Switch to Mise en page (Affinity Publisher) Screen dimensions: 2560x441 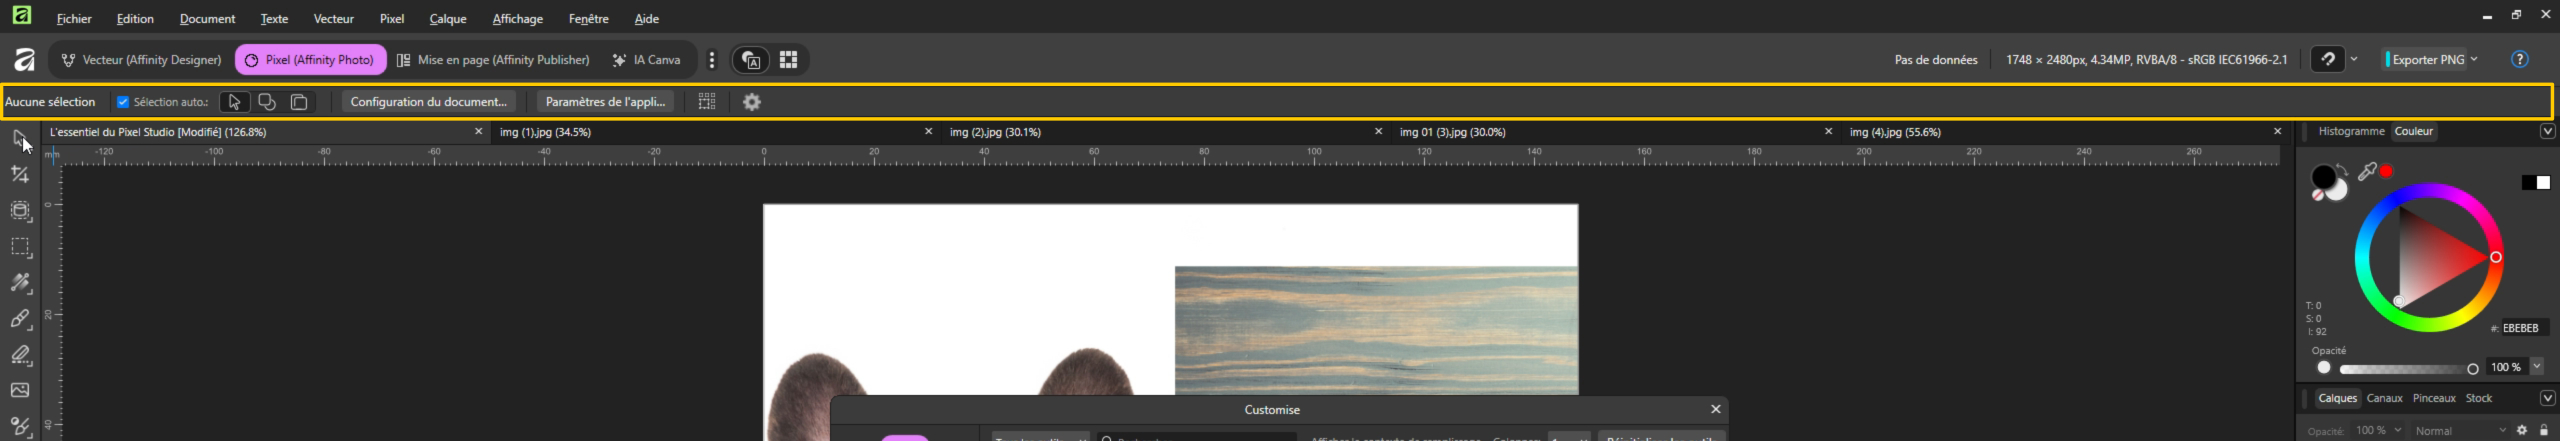tap(493, 60)
